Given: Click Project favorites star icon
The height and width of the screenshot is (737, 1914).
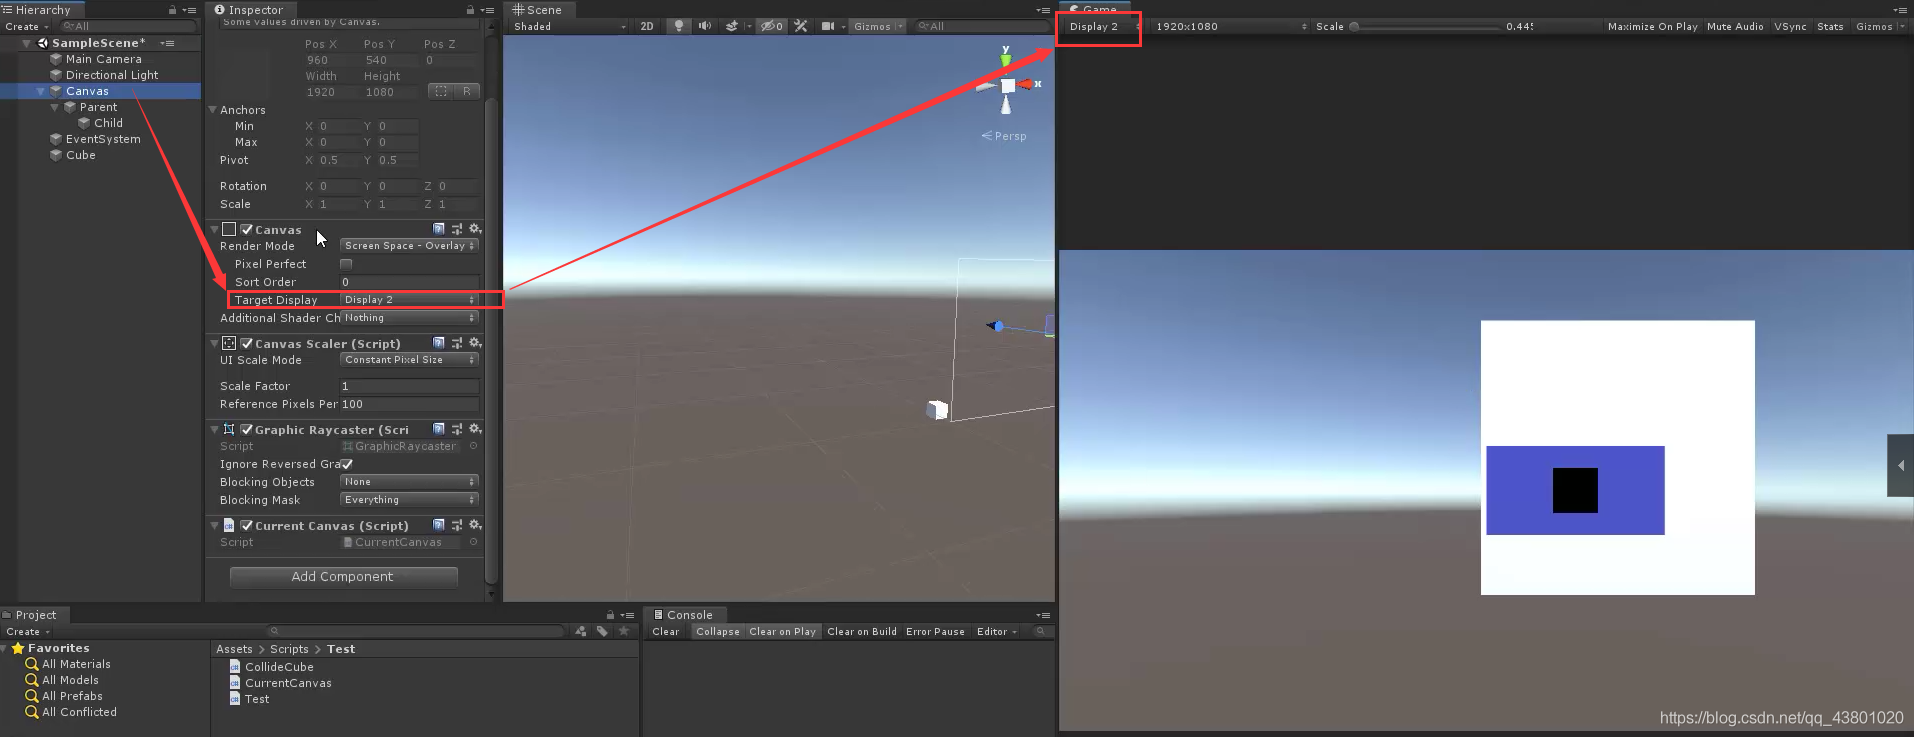Looking at the screenshot, I should tap(624, 631).
